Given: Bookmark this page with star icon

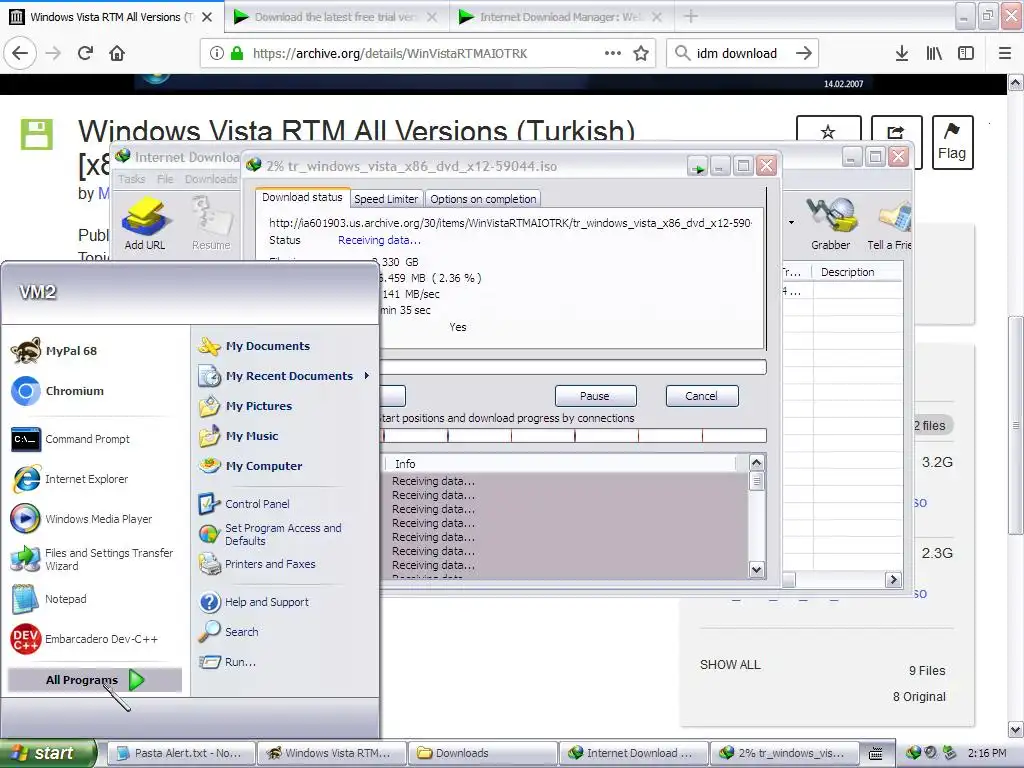Looking at the screenshot, I should 641,53.
